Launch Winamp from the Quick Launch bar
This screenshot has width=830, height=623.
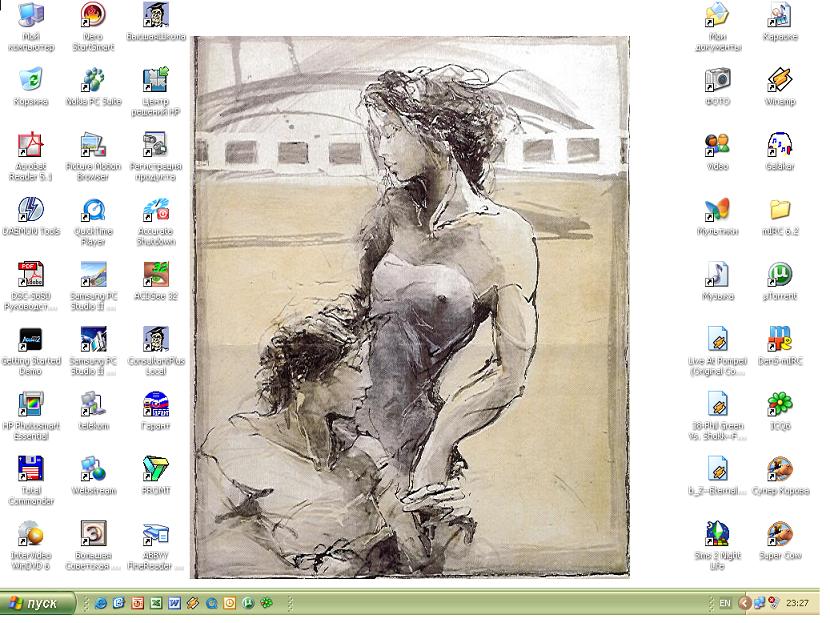coord(193,603)
